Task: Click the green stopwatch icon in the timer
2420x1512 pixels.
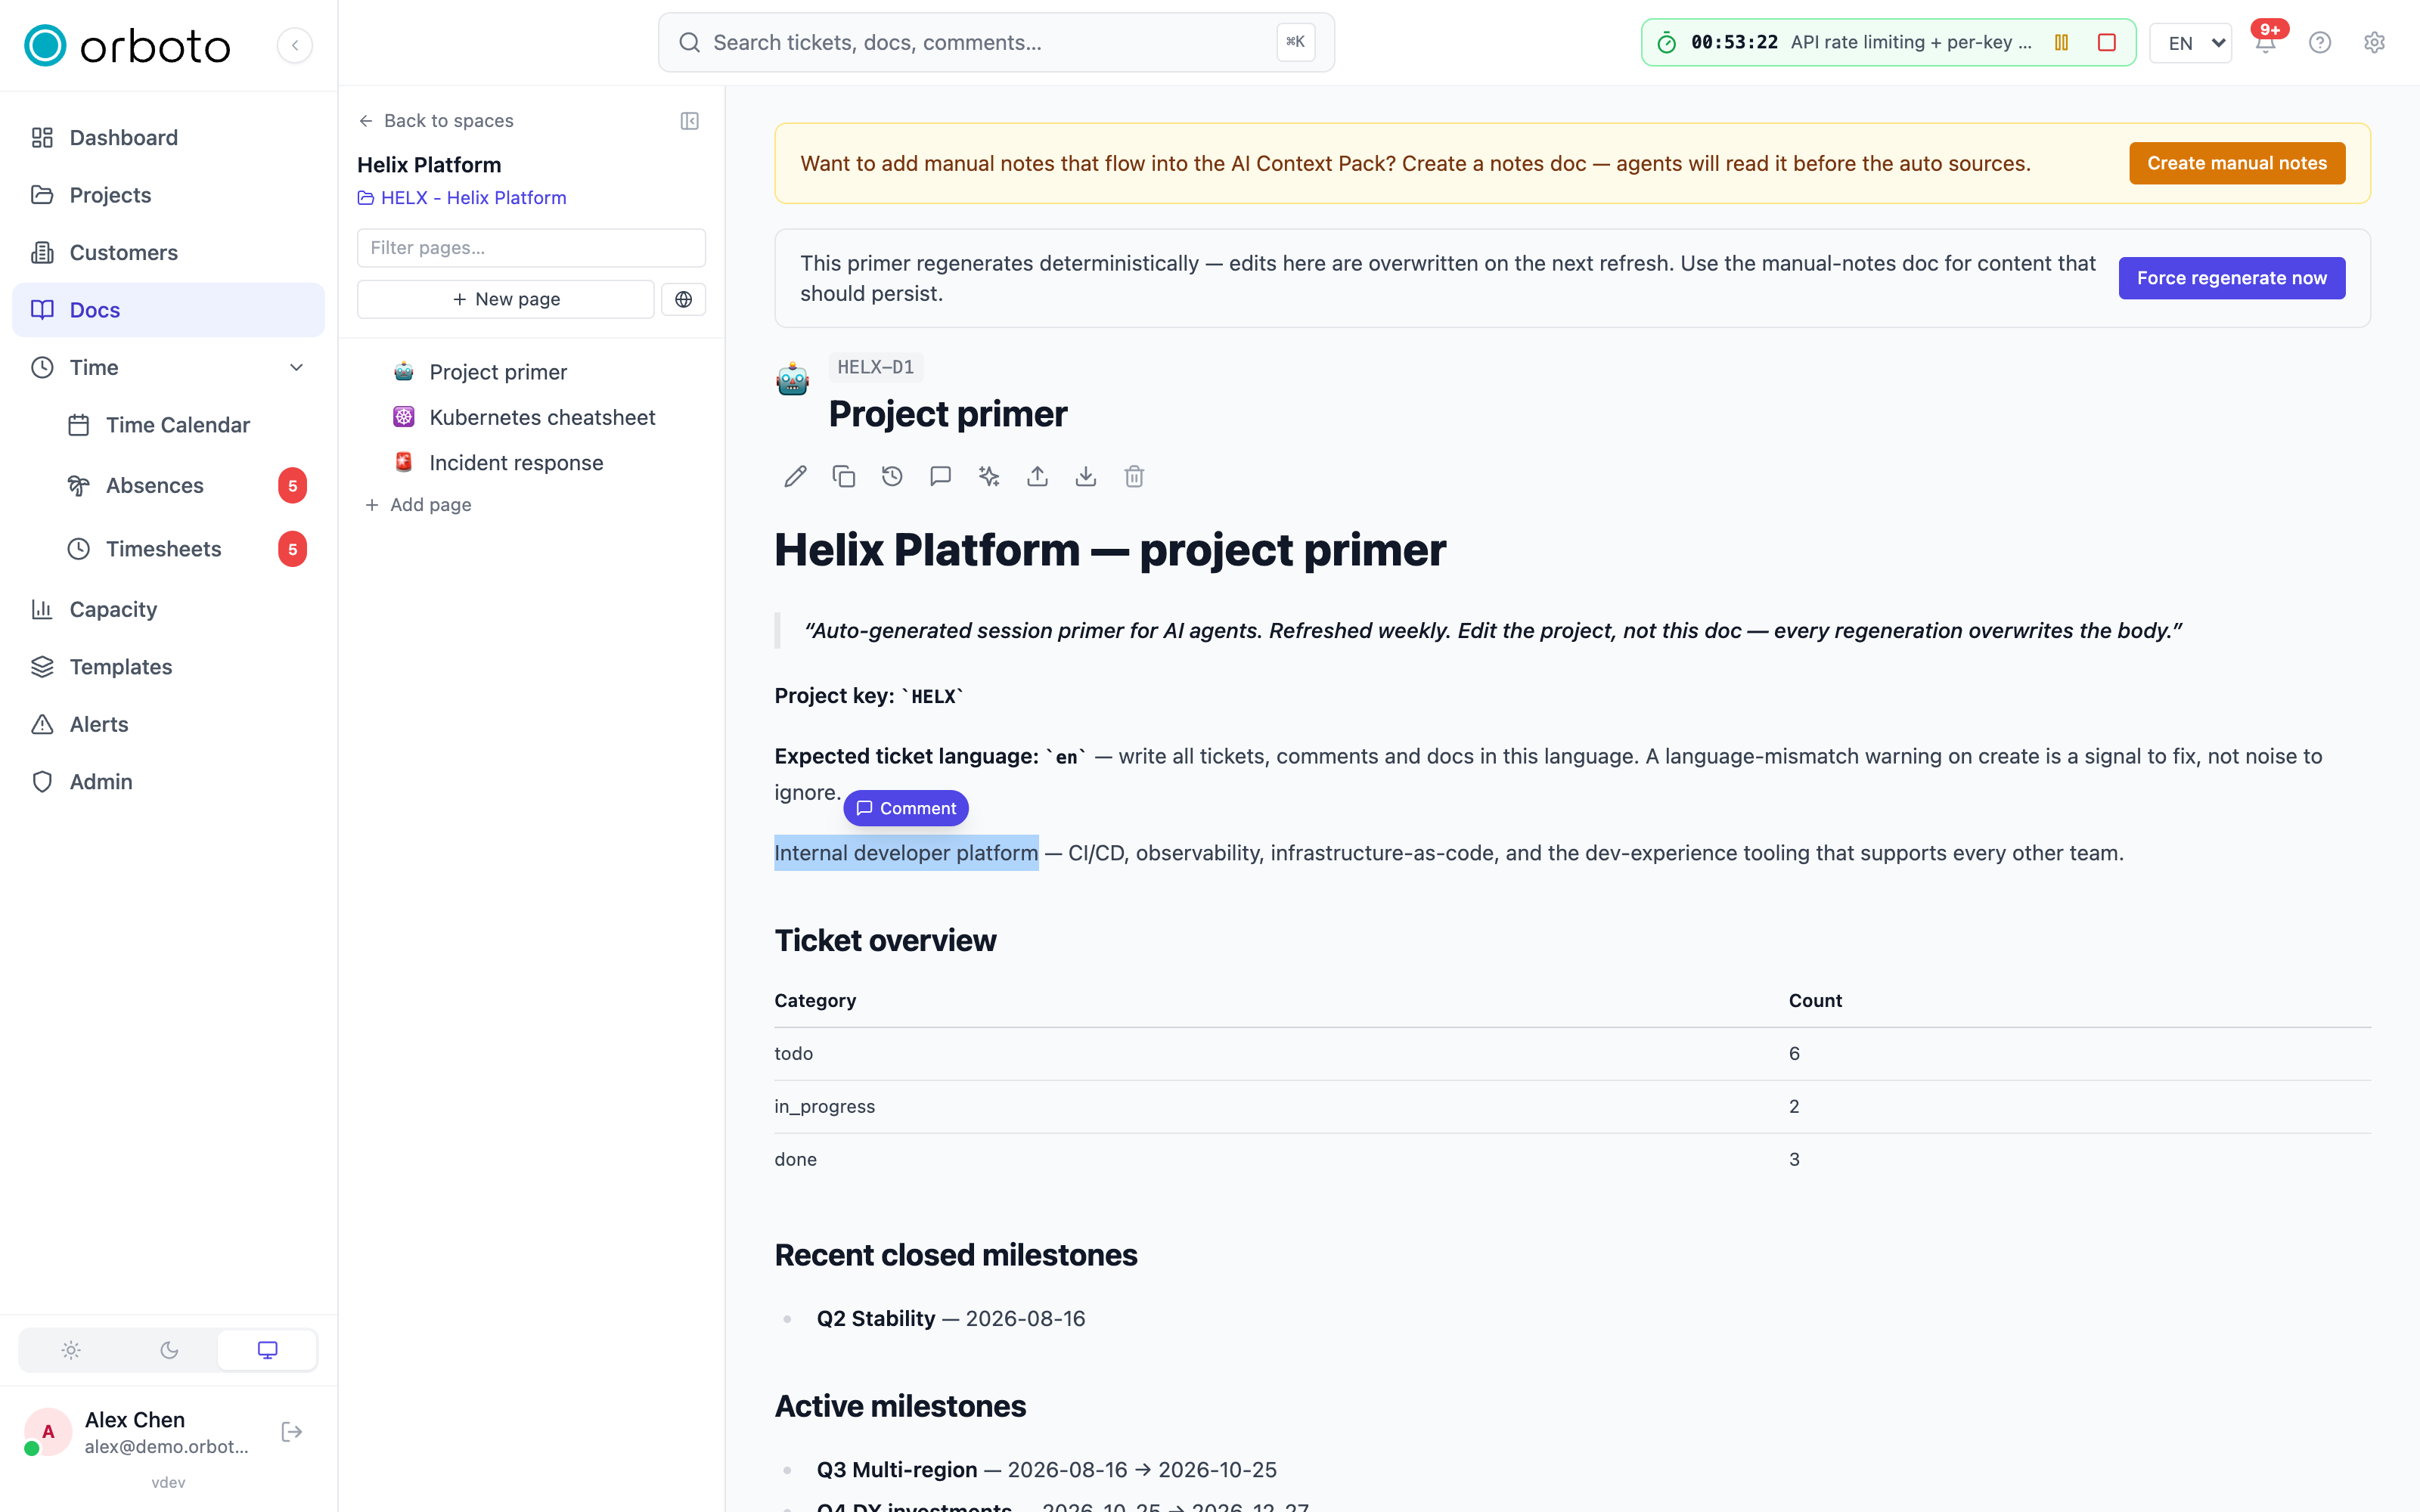Action: coord(1666,42)
